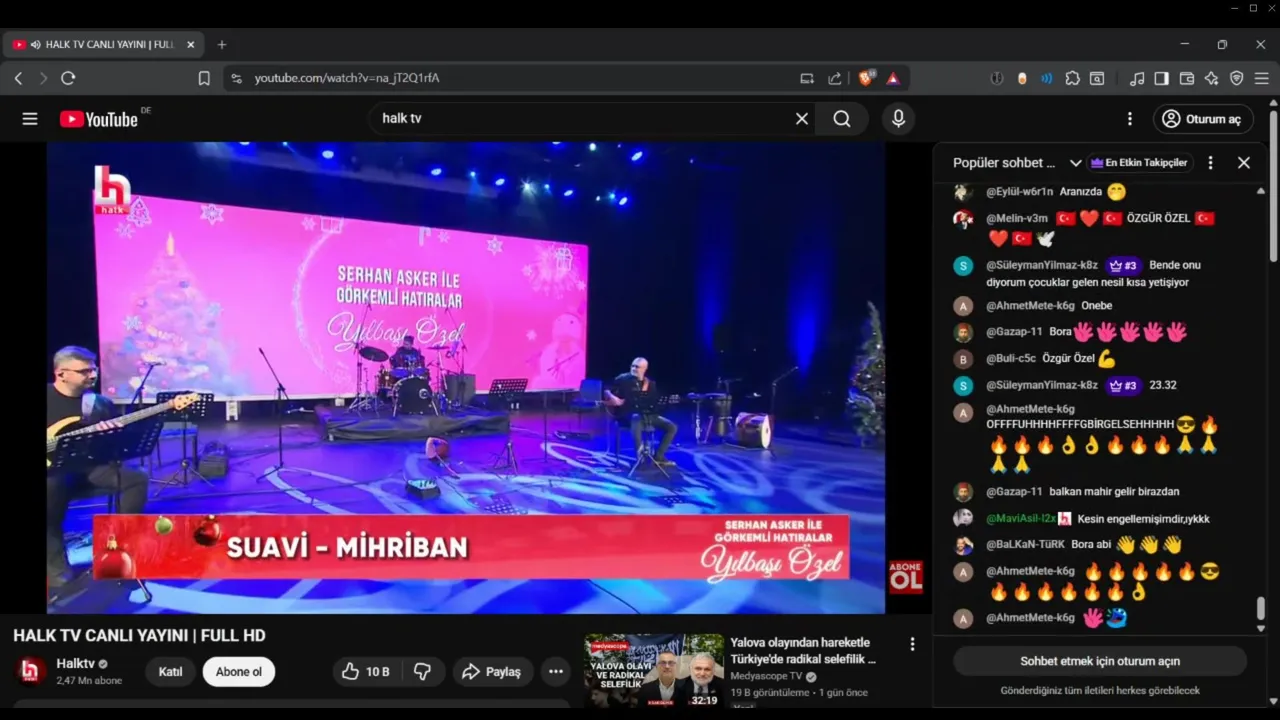Open Brave Shields lion icon
The image size is (1280, 720).
(866, 78)
